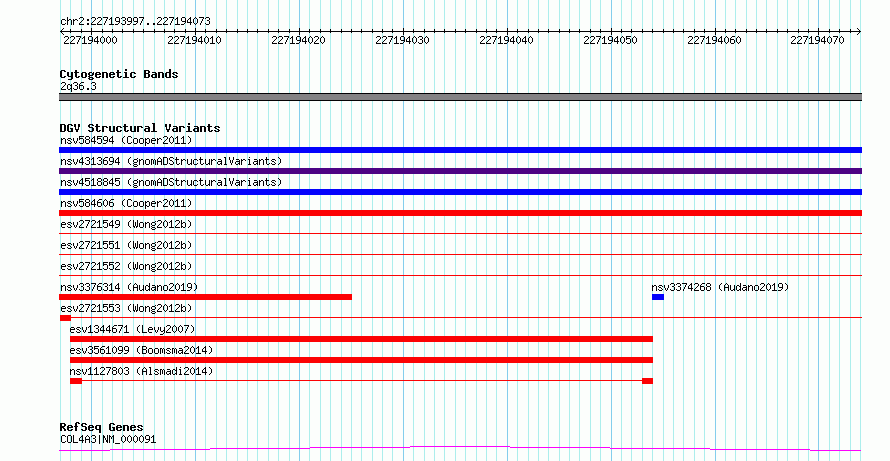The width and height of the screenshot is (890, 461).
Task: Click ruler position 227194000
Action: click(x=90, y=40)
